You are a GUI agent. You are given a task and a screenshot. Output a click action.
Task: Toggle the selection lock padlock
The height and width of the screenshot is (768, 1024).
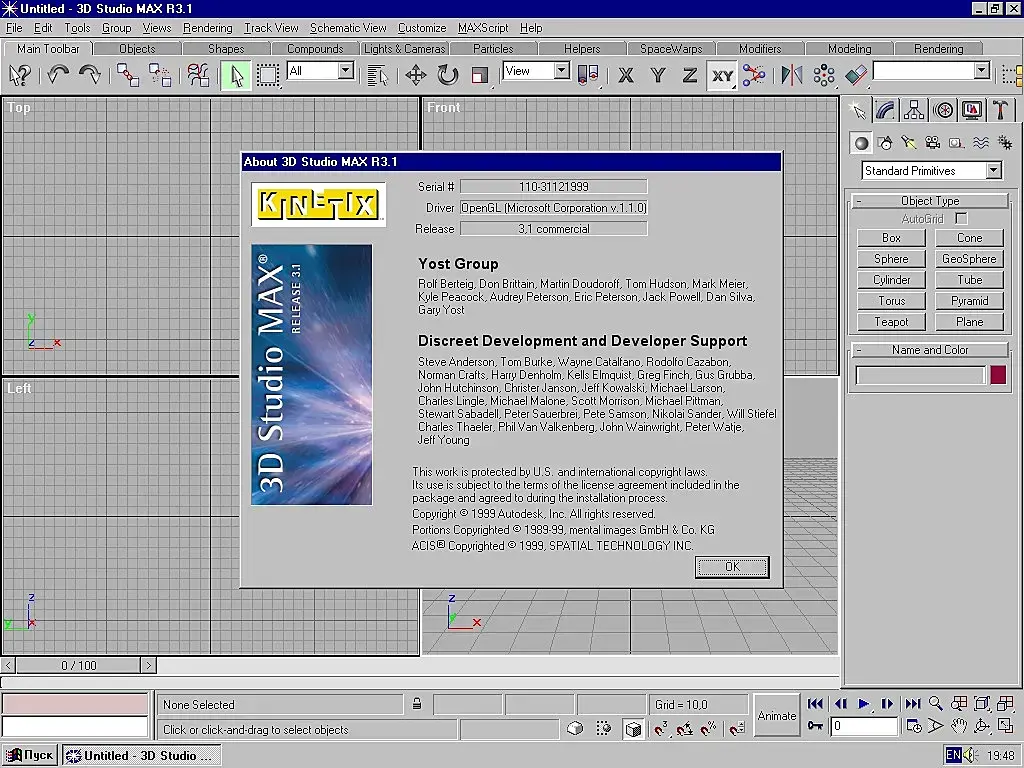[x=418, y=705]
